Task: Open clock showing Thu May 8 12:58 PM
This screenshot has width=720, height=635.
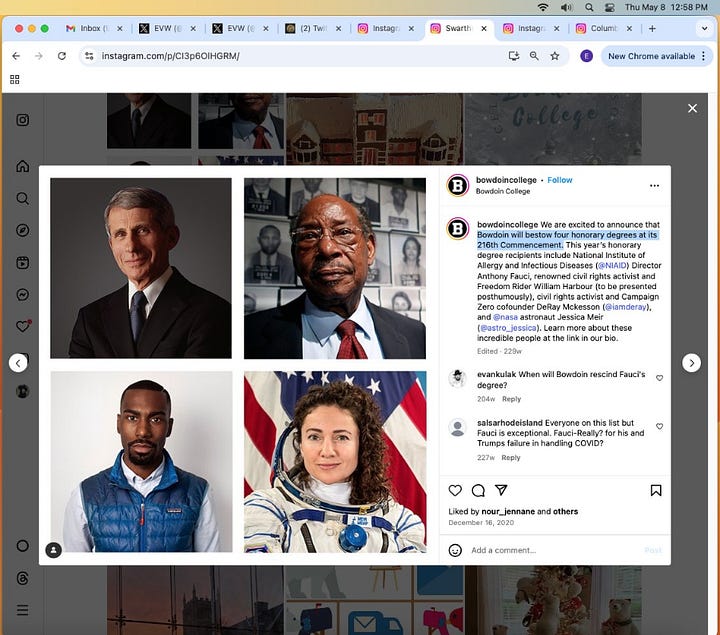Action: pyautogui.click(x=666, y=7)
